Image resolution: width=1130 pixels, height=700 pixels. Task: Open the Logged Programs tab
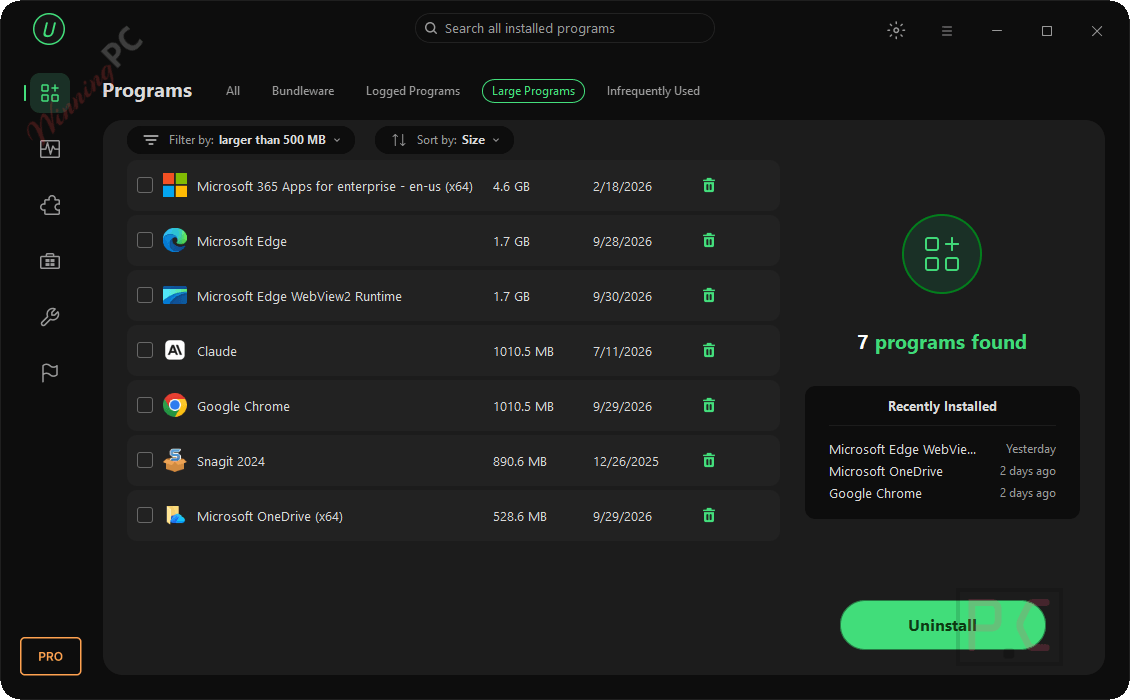tap(413, 91)
